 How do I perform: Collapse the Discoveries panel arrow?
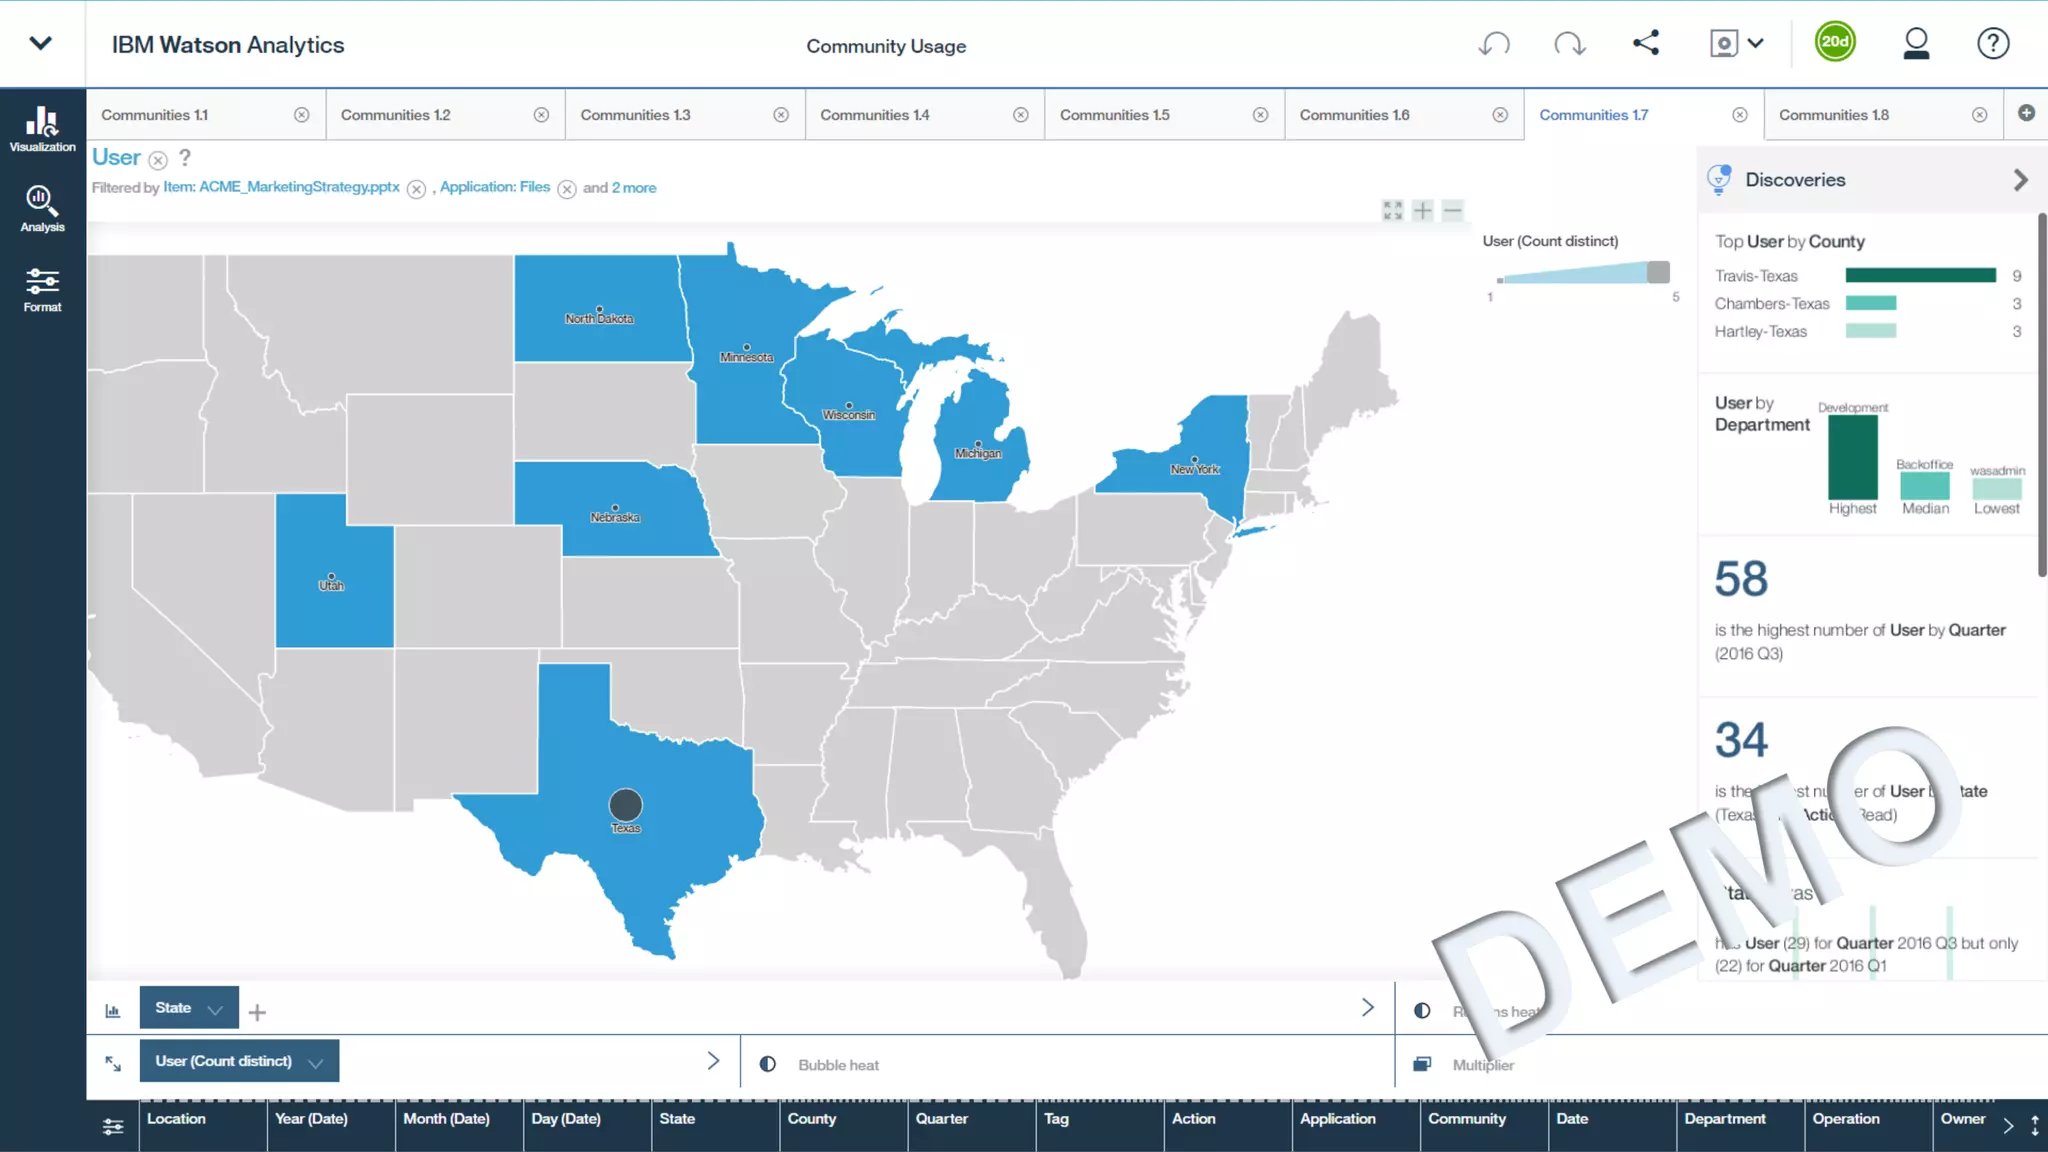tap(2020, 180)
